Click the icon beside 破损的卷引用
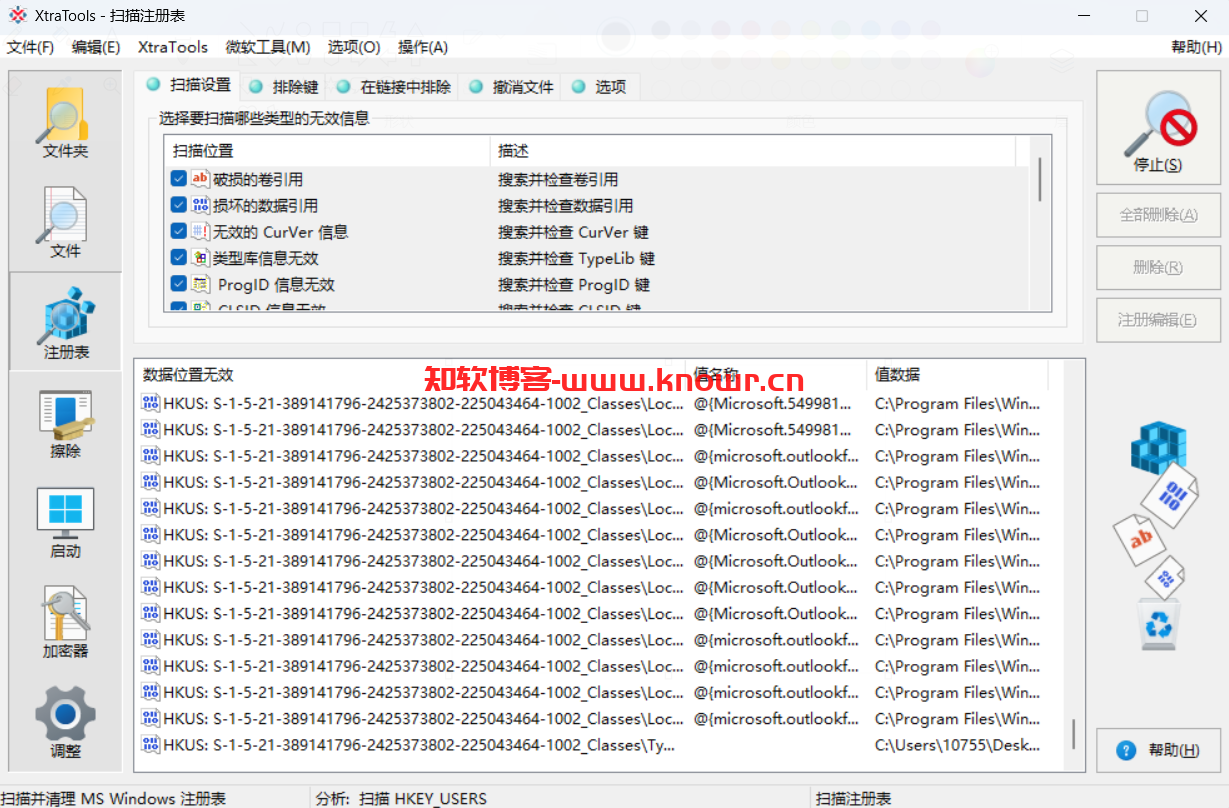 click(x=200, y=179)
